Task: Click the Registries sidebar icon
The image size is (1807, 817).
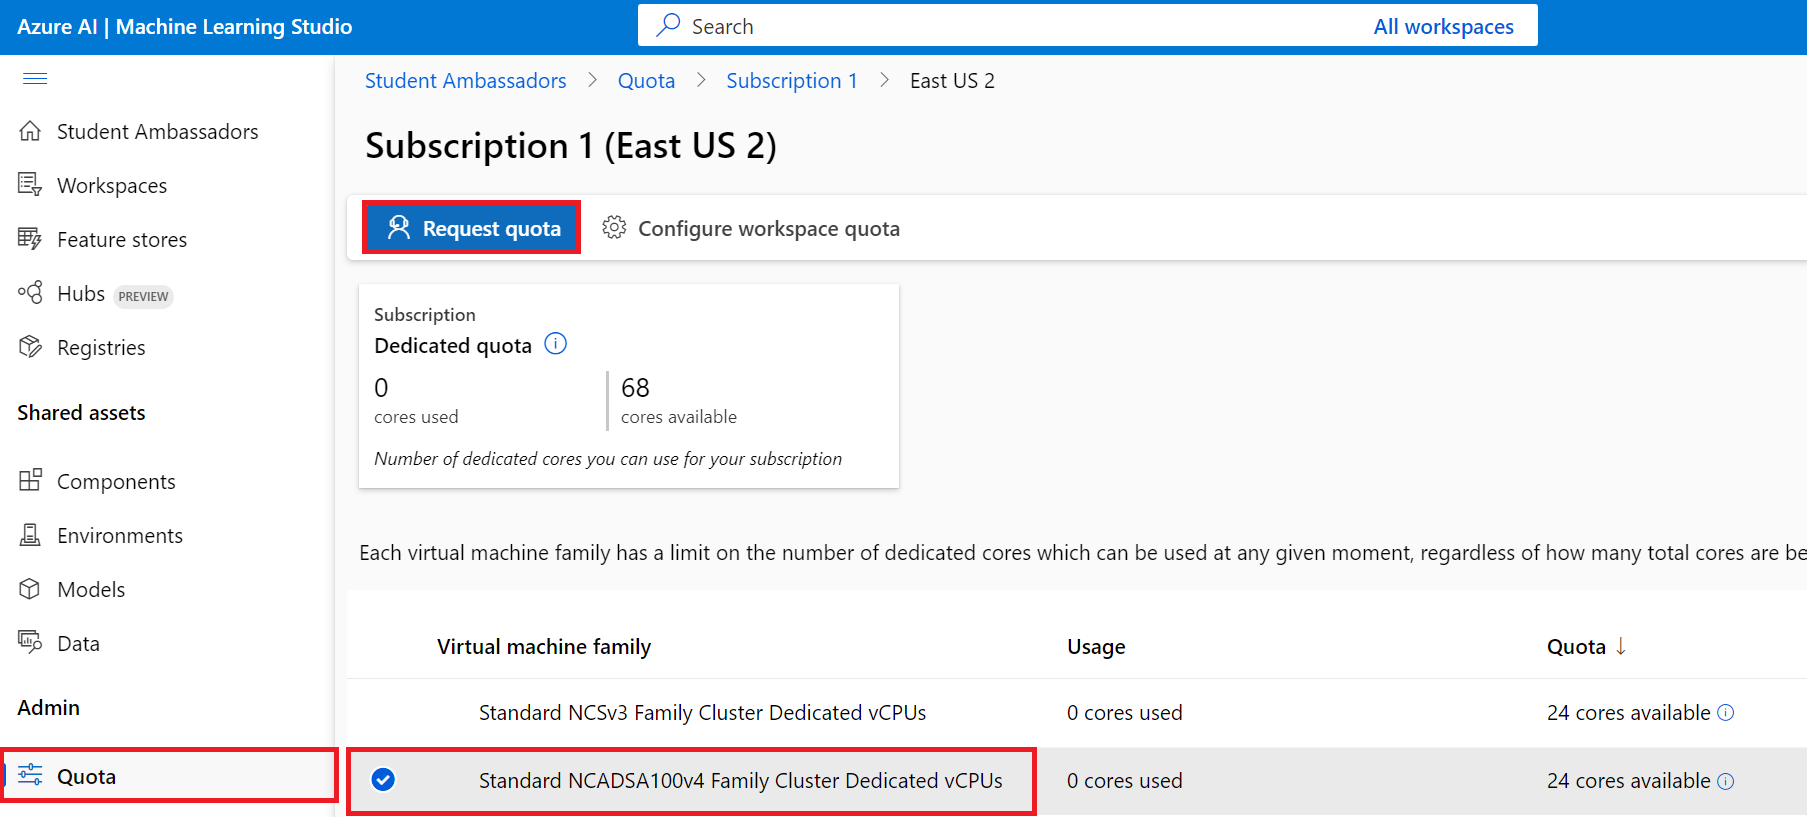Action: (30, 347)
